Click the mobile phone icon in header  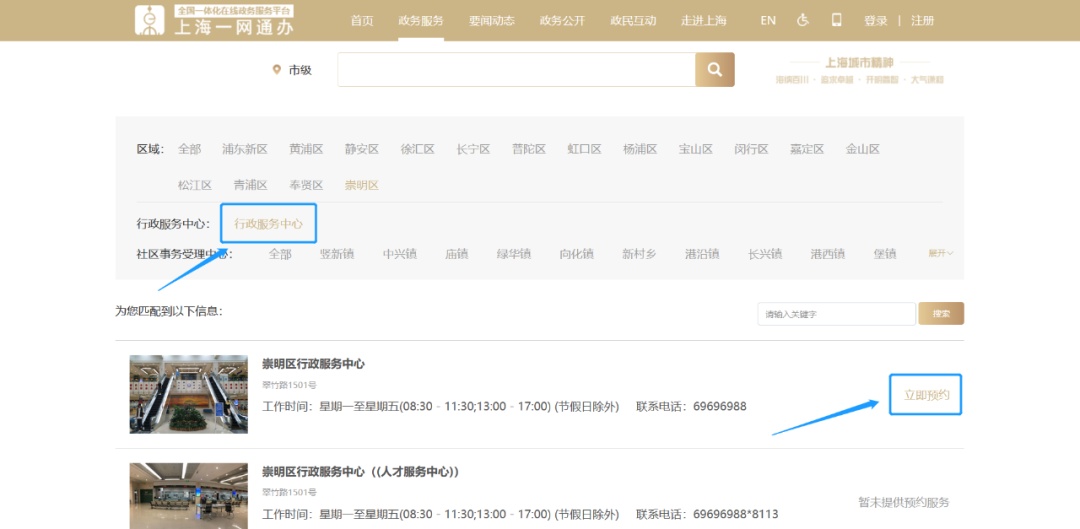(837, 20)
